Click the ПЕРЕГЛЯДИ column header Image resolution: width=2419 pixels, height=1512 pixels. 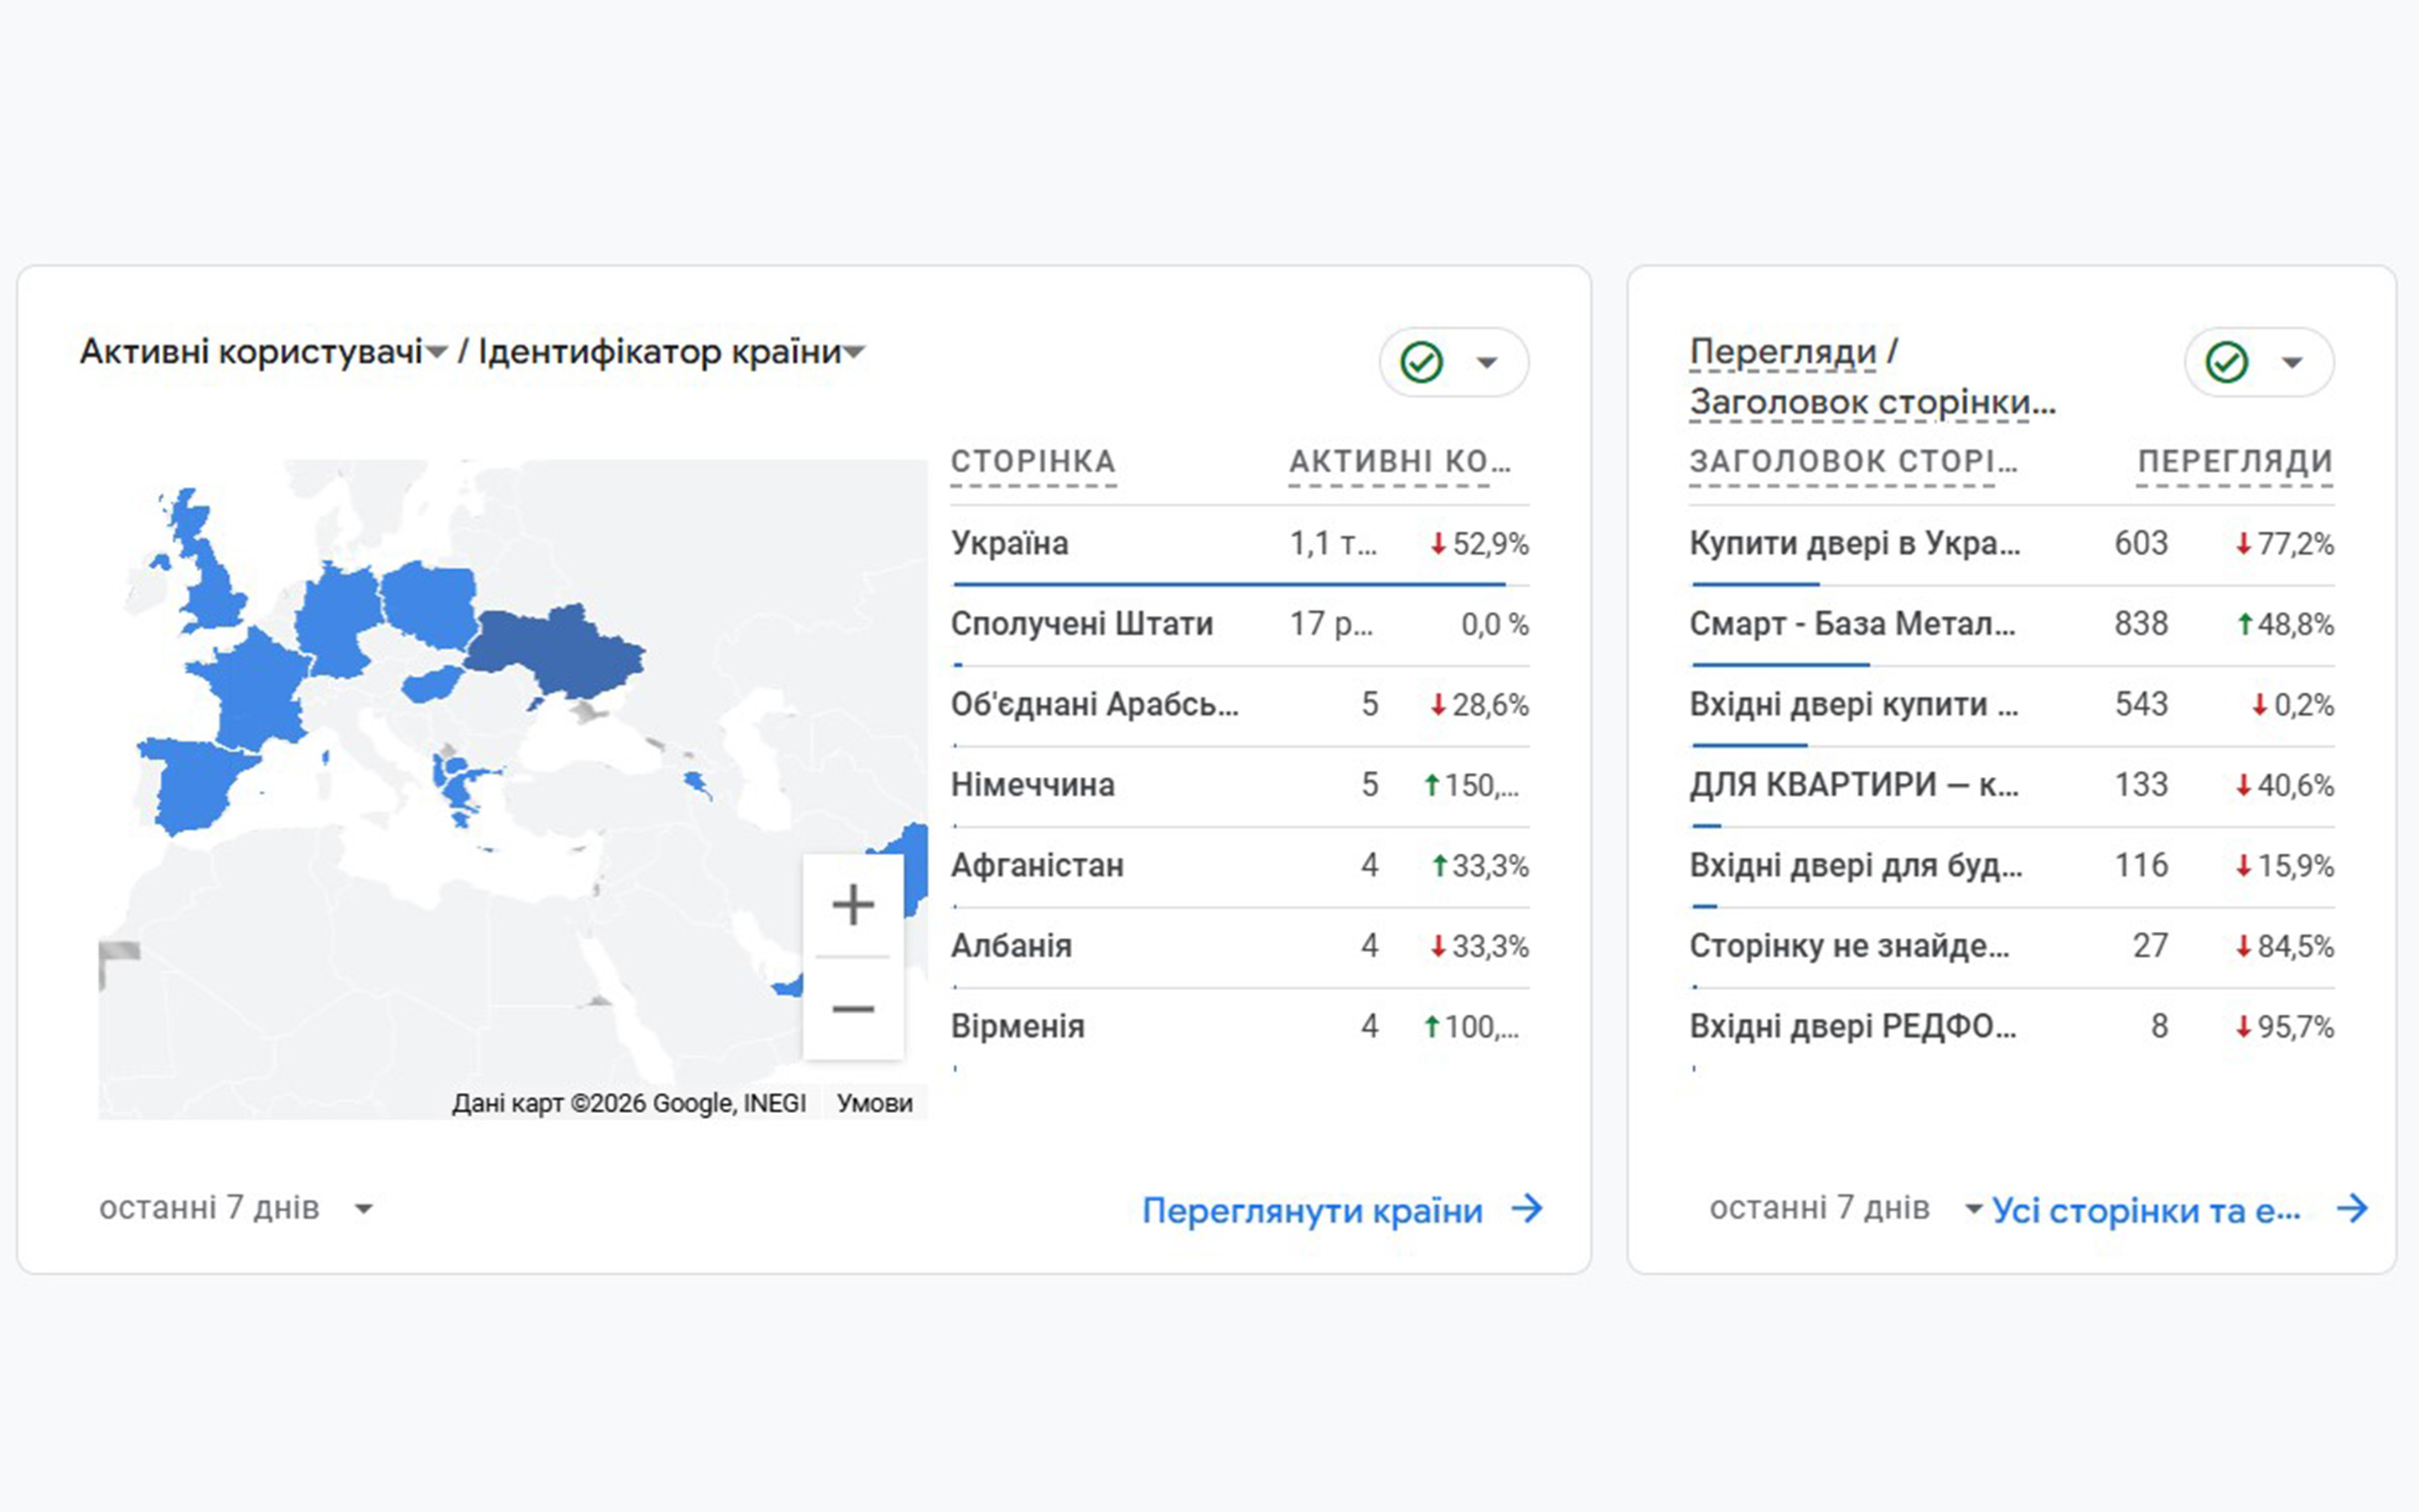pyautogui.click(x=2235, y=462)
